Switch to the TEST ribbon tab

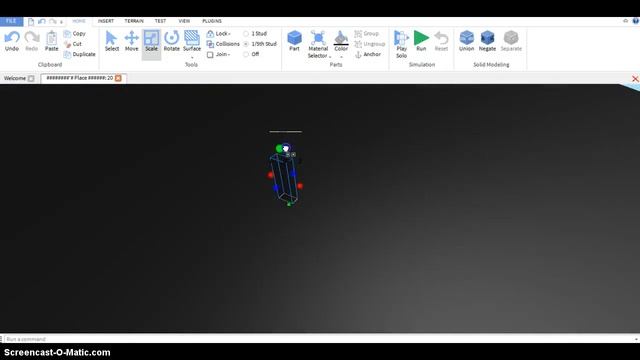click(x=160, y=21)
